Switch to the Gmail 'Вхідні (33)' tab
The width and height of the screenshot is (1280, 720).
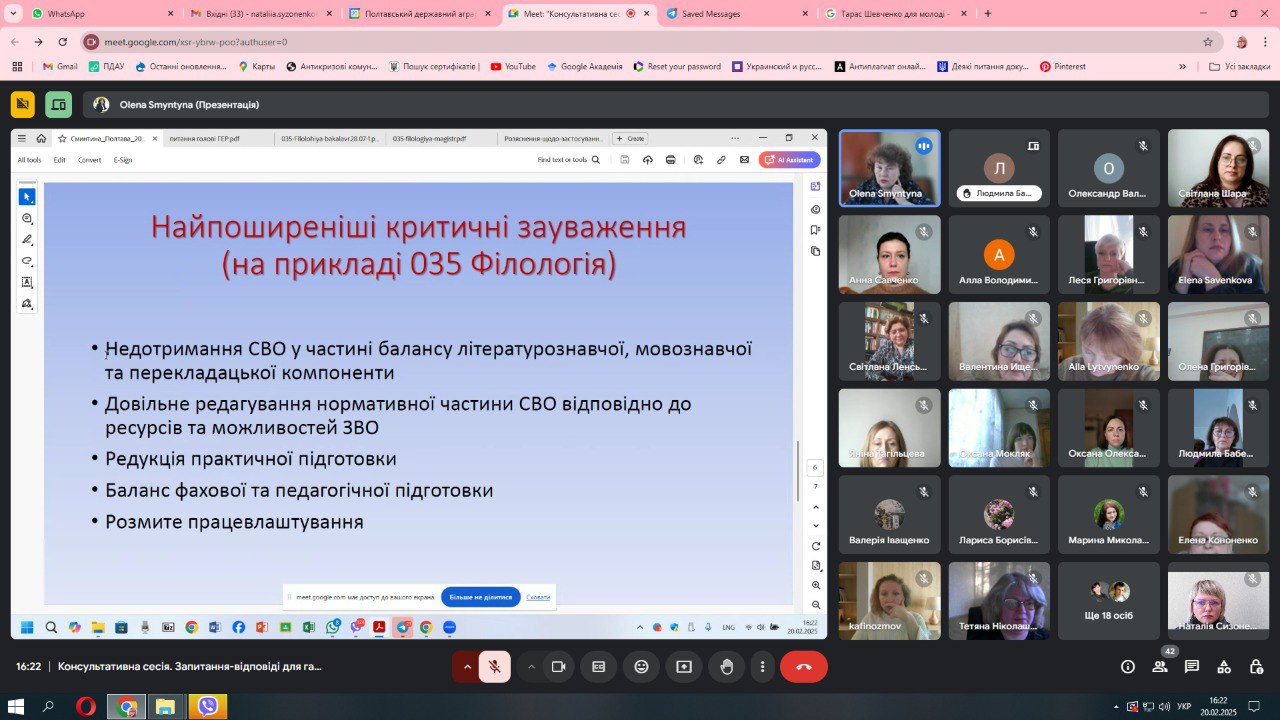260,14
